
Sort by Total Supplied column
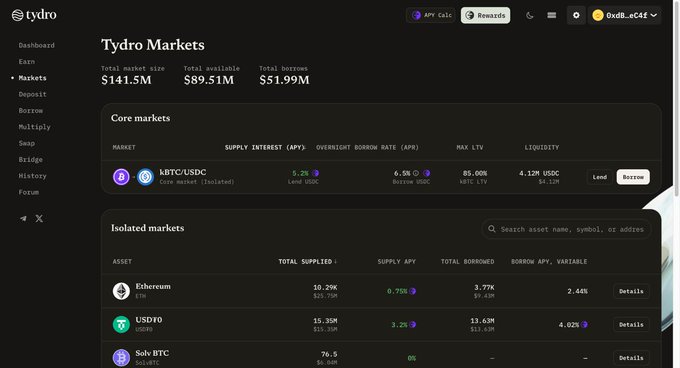[x=307, y=261]
